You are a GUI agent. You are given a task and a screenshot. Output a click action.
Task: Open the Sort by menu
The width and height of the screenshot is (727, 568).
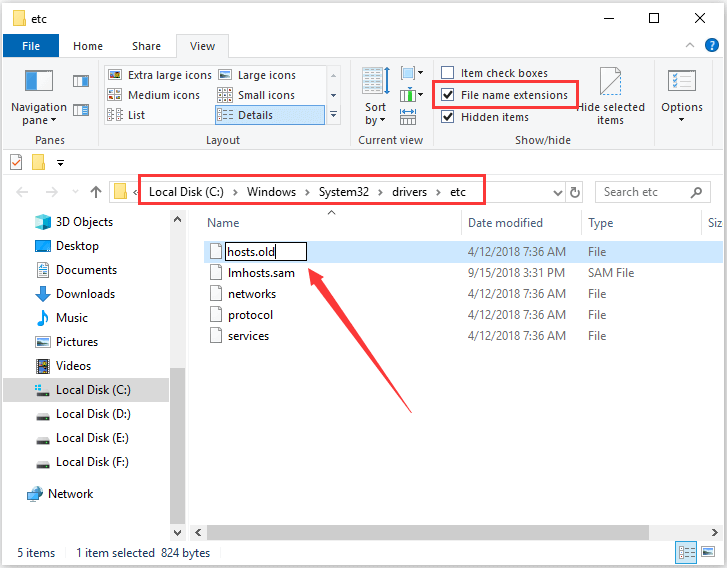376,96
